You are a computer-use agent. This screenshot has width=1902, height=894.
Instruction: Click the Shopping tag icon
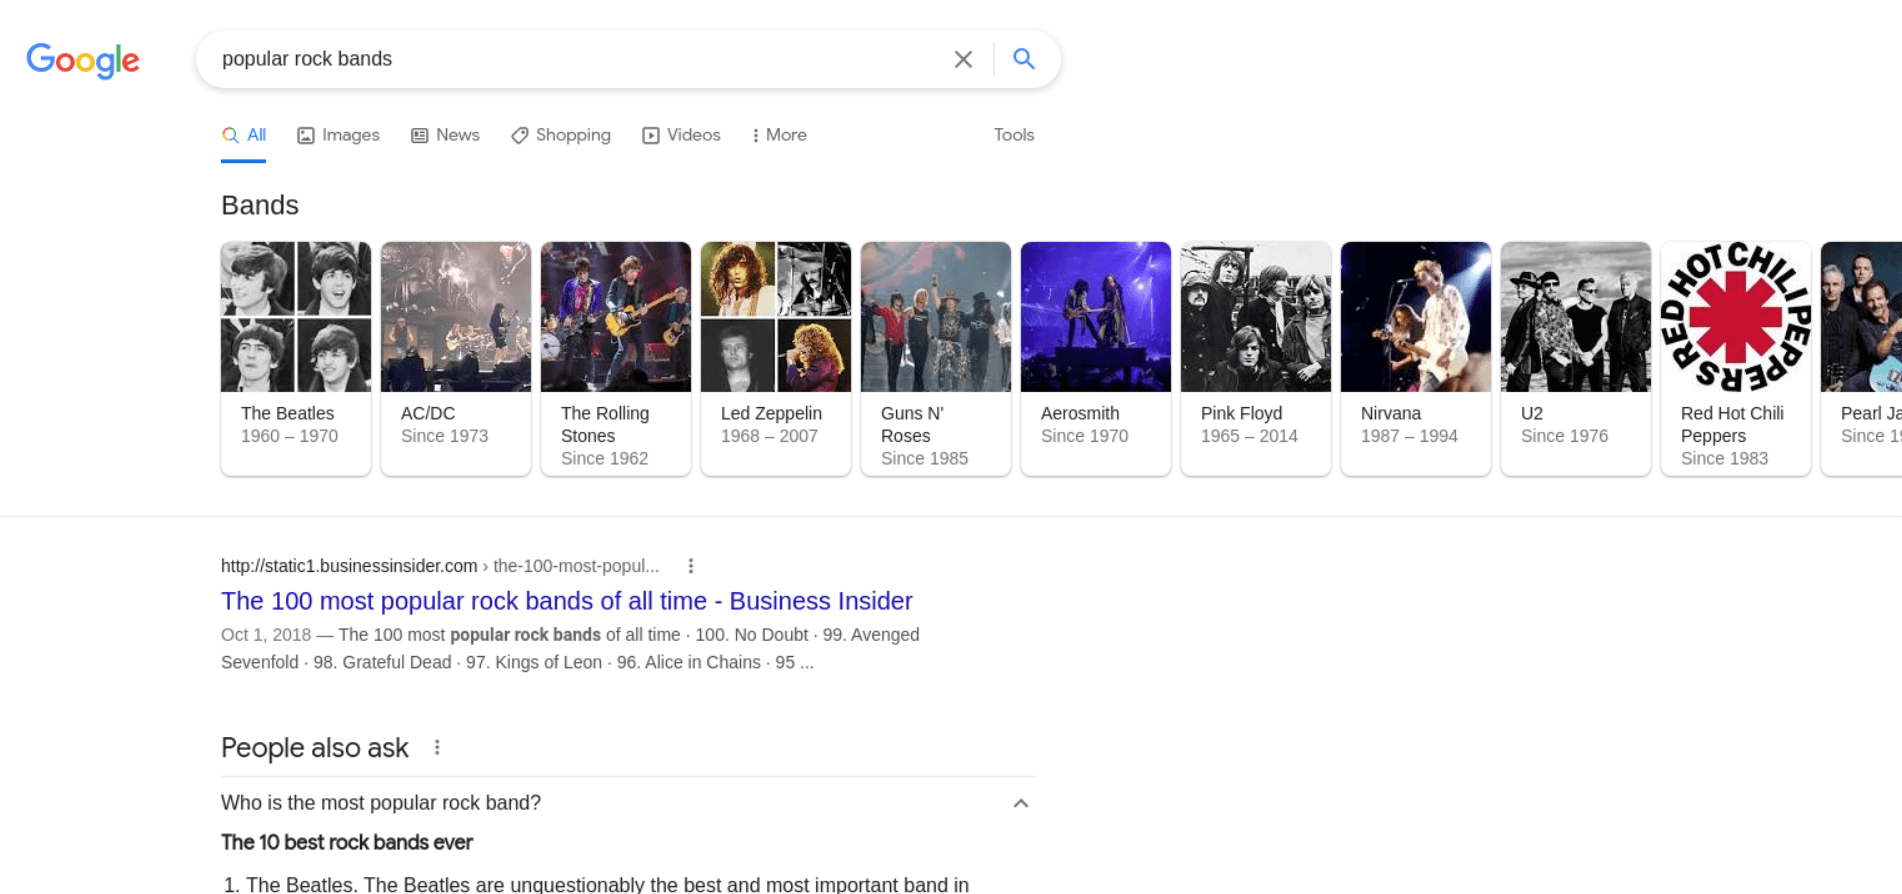[519, 135]
